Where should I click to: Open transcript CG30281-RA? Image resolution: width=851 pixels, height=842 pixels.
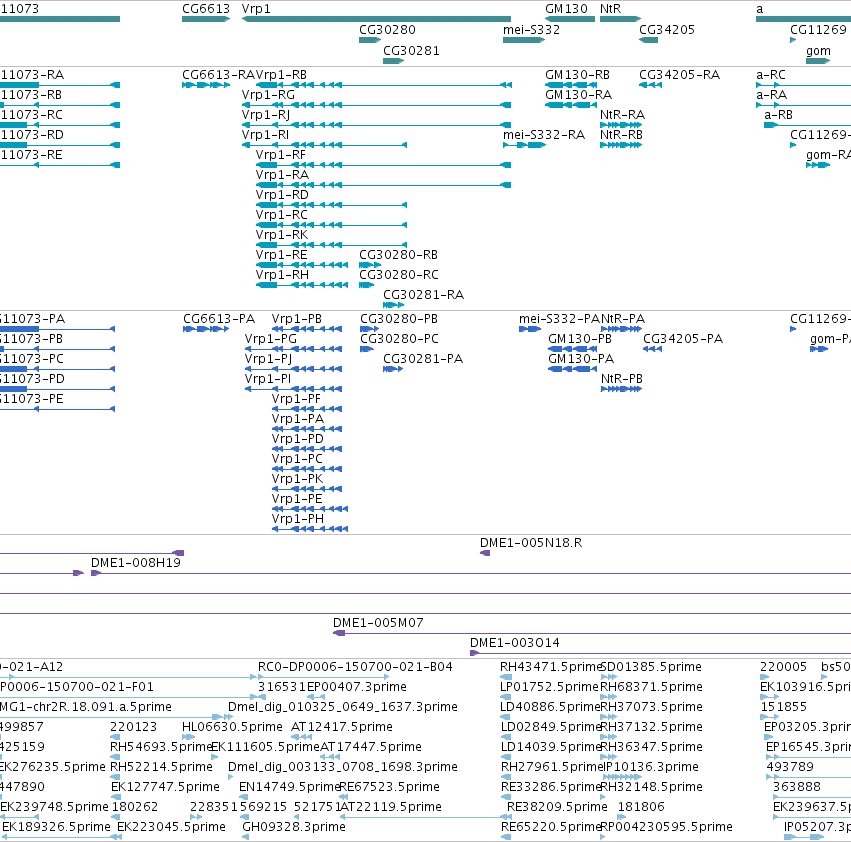pos(393,305)
